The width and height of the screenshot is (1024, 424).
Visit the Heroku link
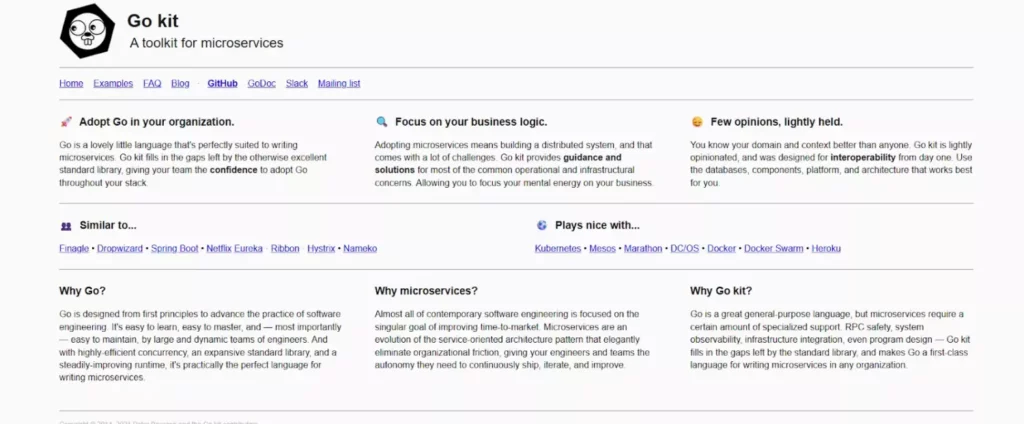pyautogui.click(x=826, y=248)
